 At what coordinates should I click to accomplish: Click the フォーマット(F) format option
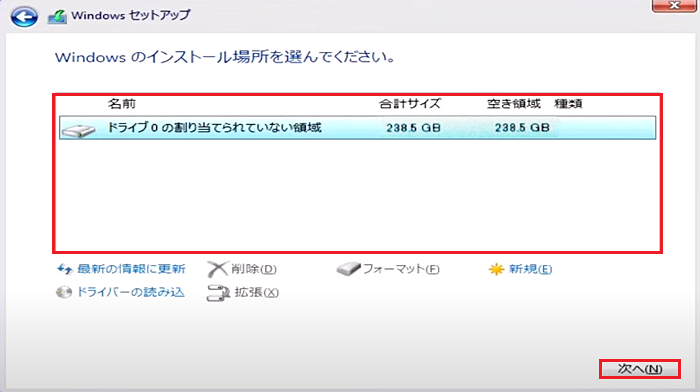click(401, 269)
